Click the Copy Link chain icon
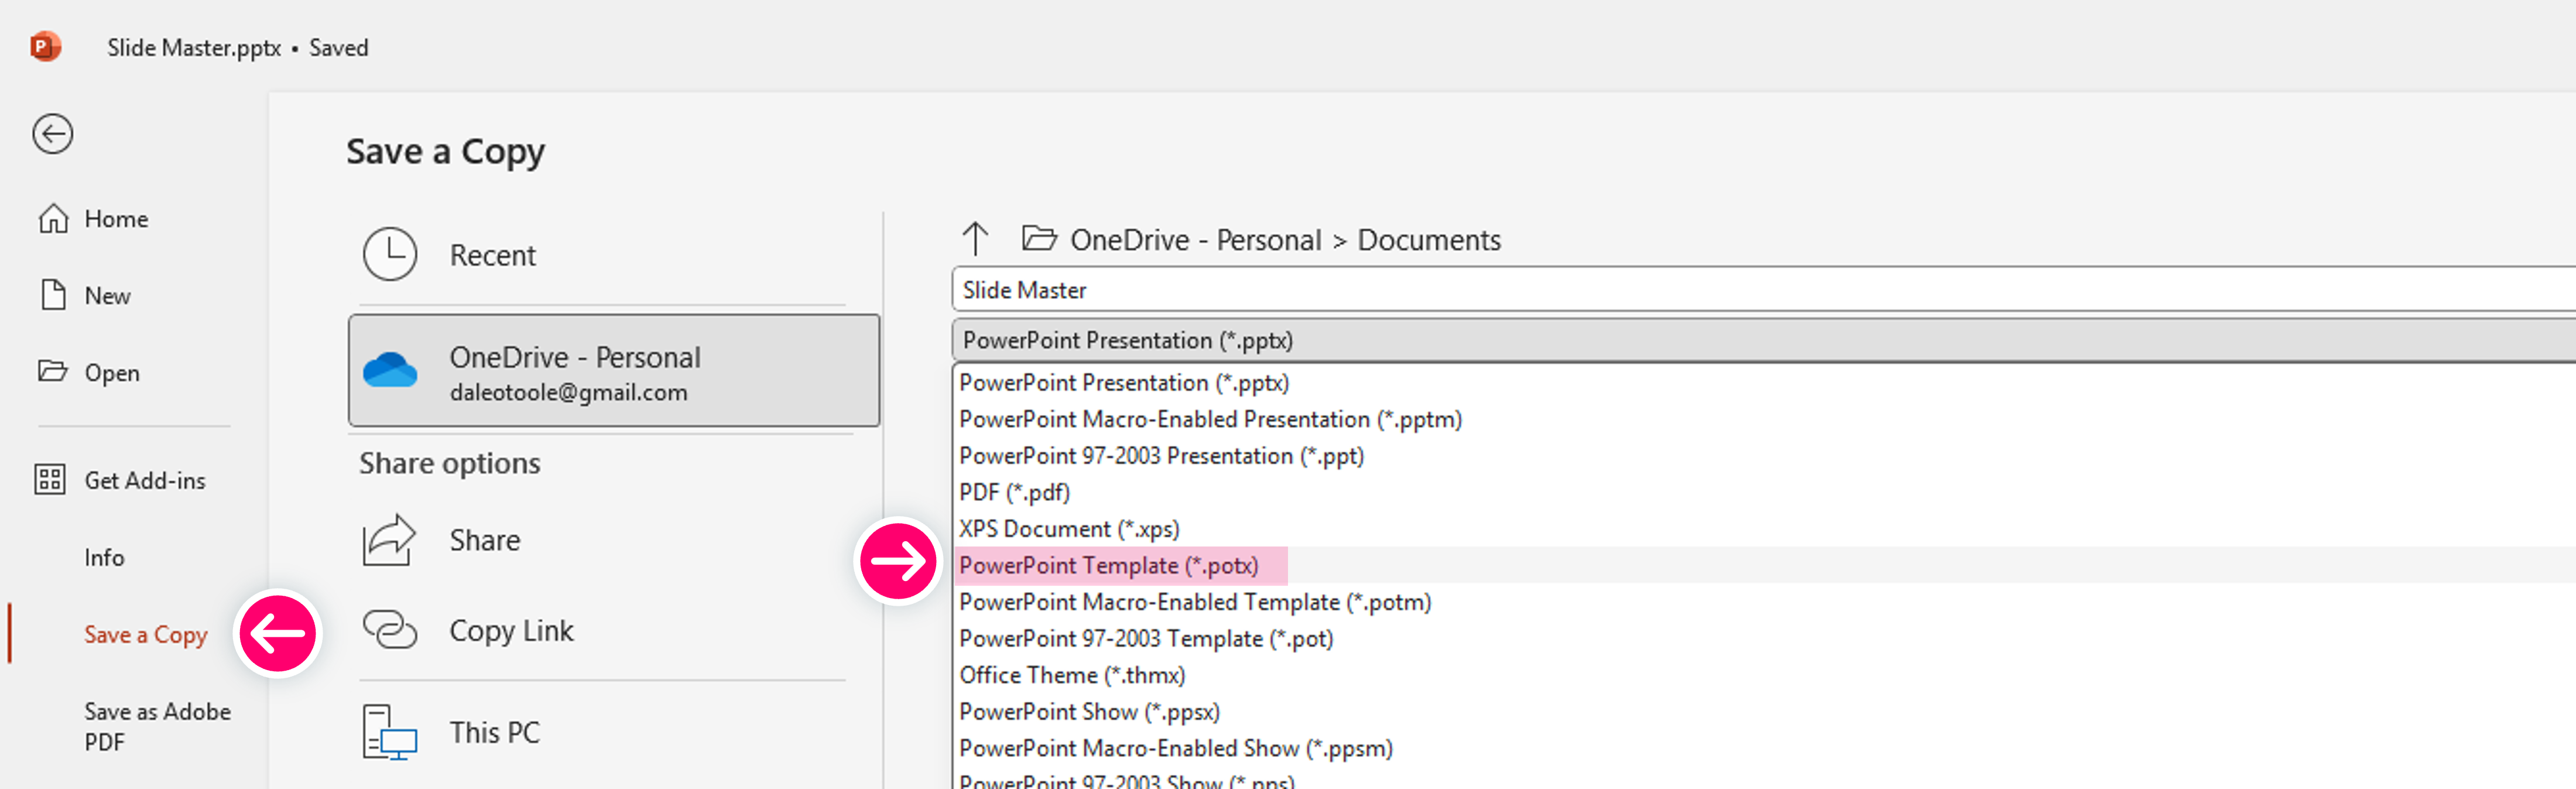Image resolution: width=2576 pixels, height=789 pixels. coord(389,630)
